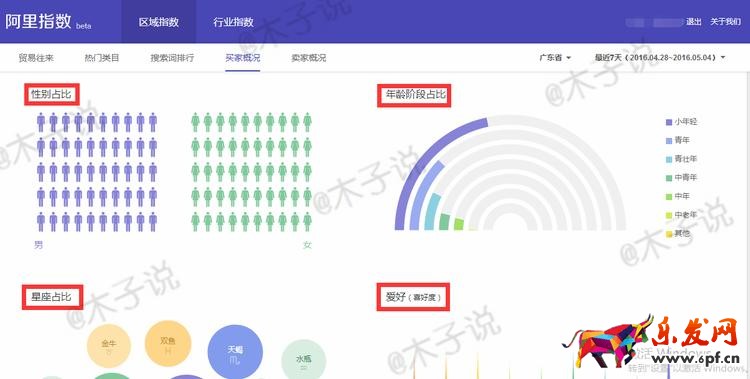Open the 广东省 region dropdown

click(555, 57)
